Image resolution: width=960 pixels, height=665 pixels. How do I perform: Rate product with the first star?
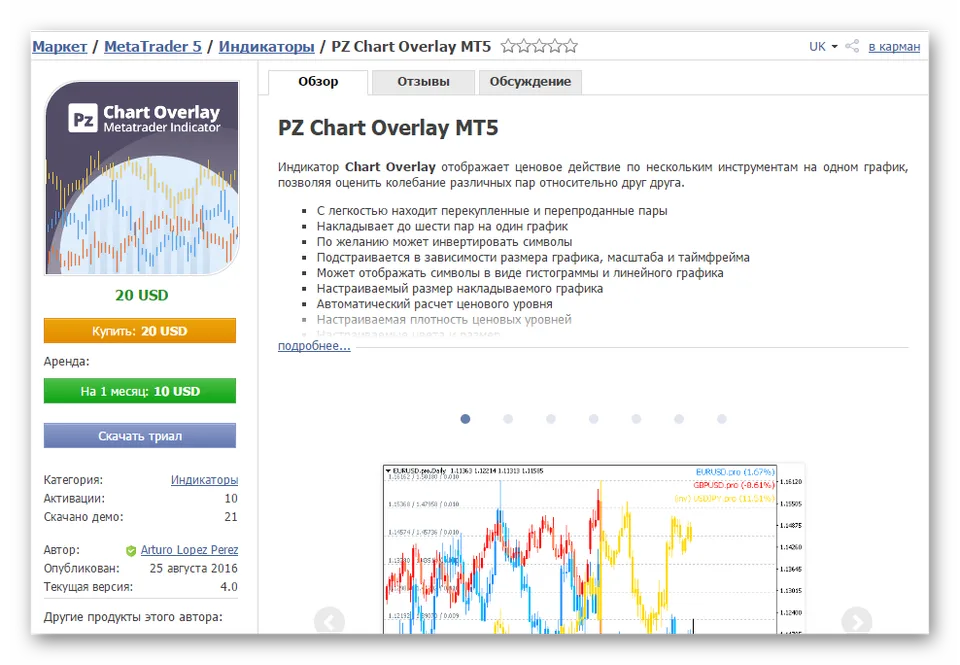pyautogui.click(x=508, y=46)
